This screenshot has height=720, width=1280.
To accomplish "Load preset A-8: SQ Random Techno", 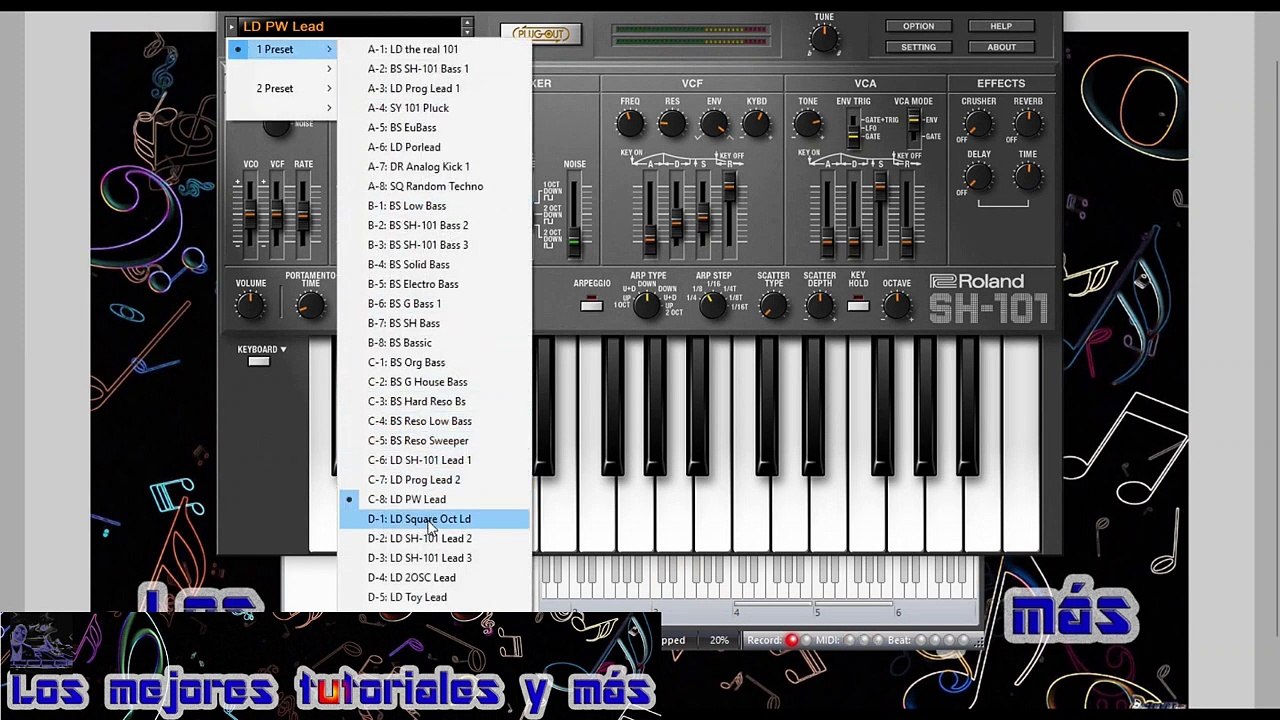I will (434, 186).
